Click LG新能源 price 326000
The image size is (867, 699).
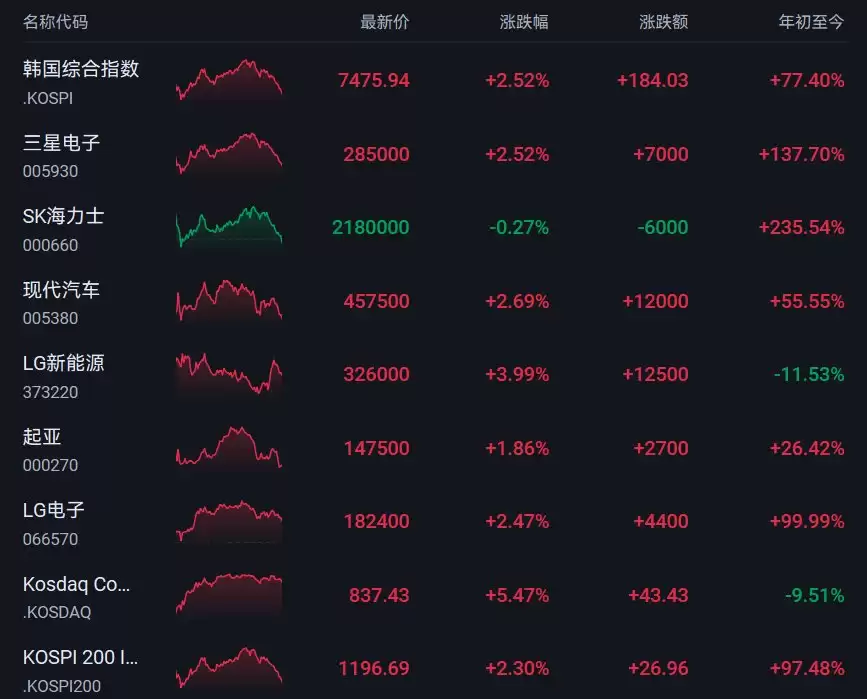point(377,374)
